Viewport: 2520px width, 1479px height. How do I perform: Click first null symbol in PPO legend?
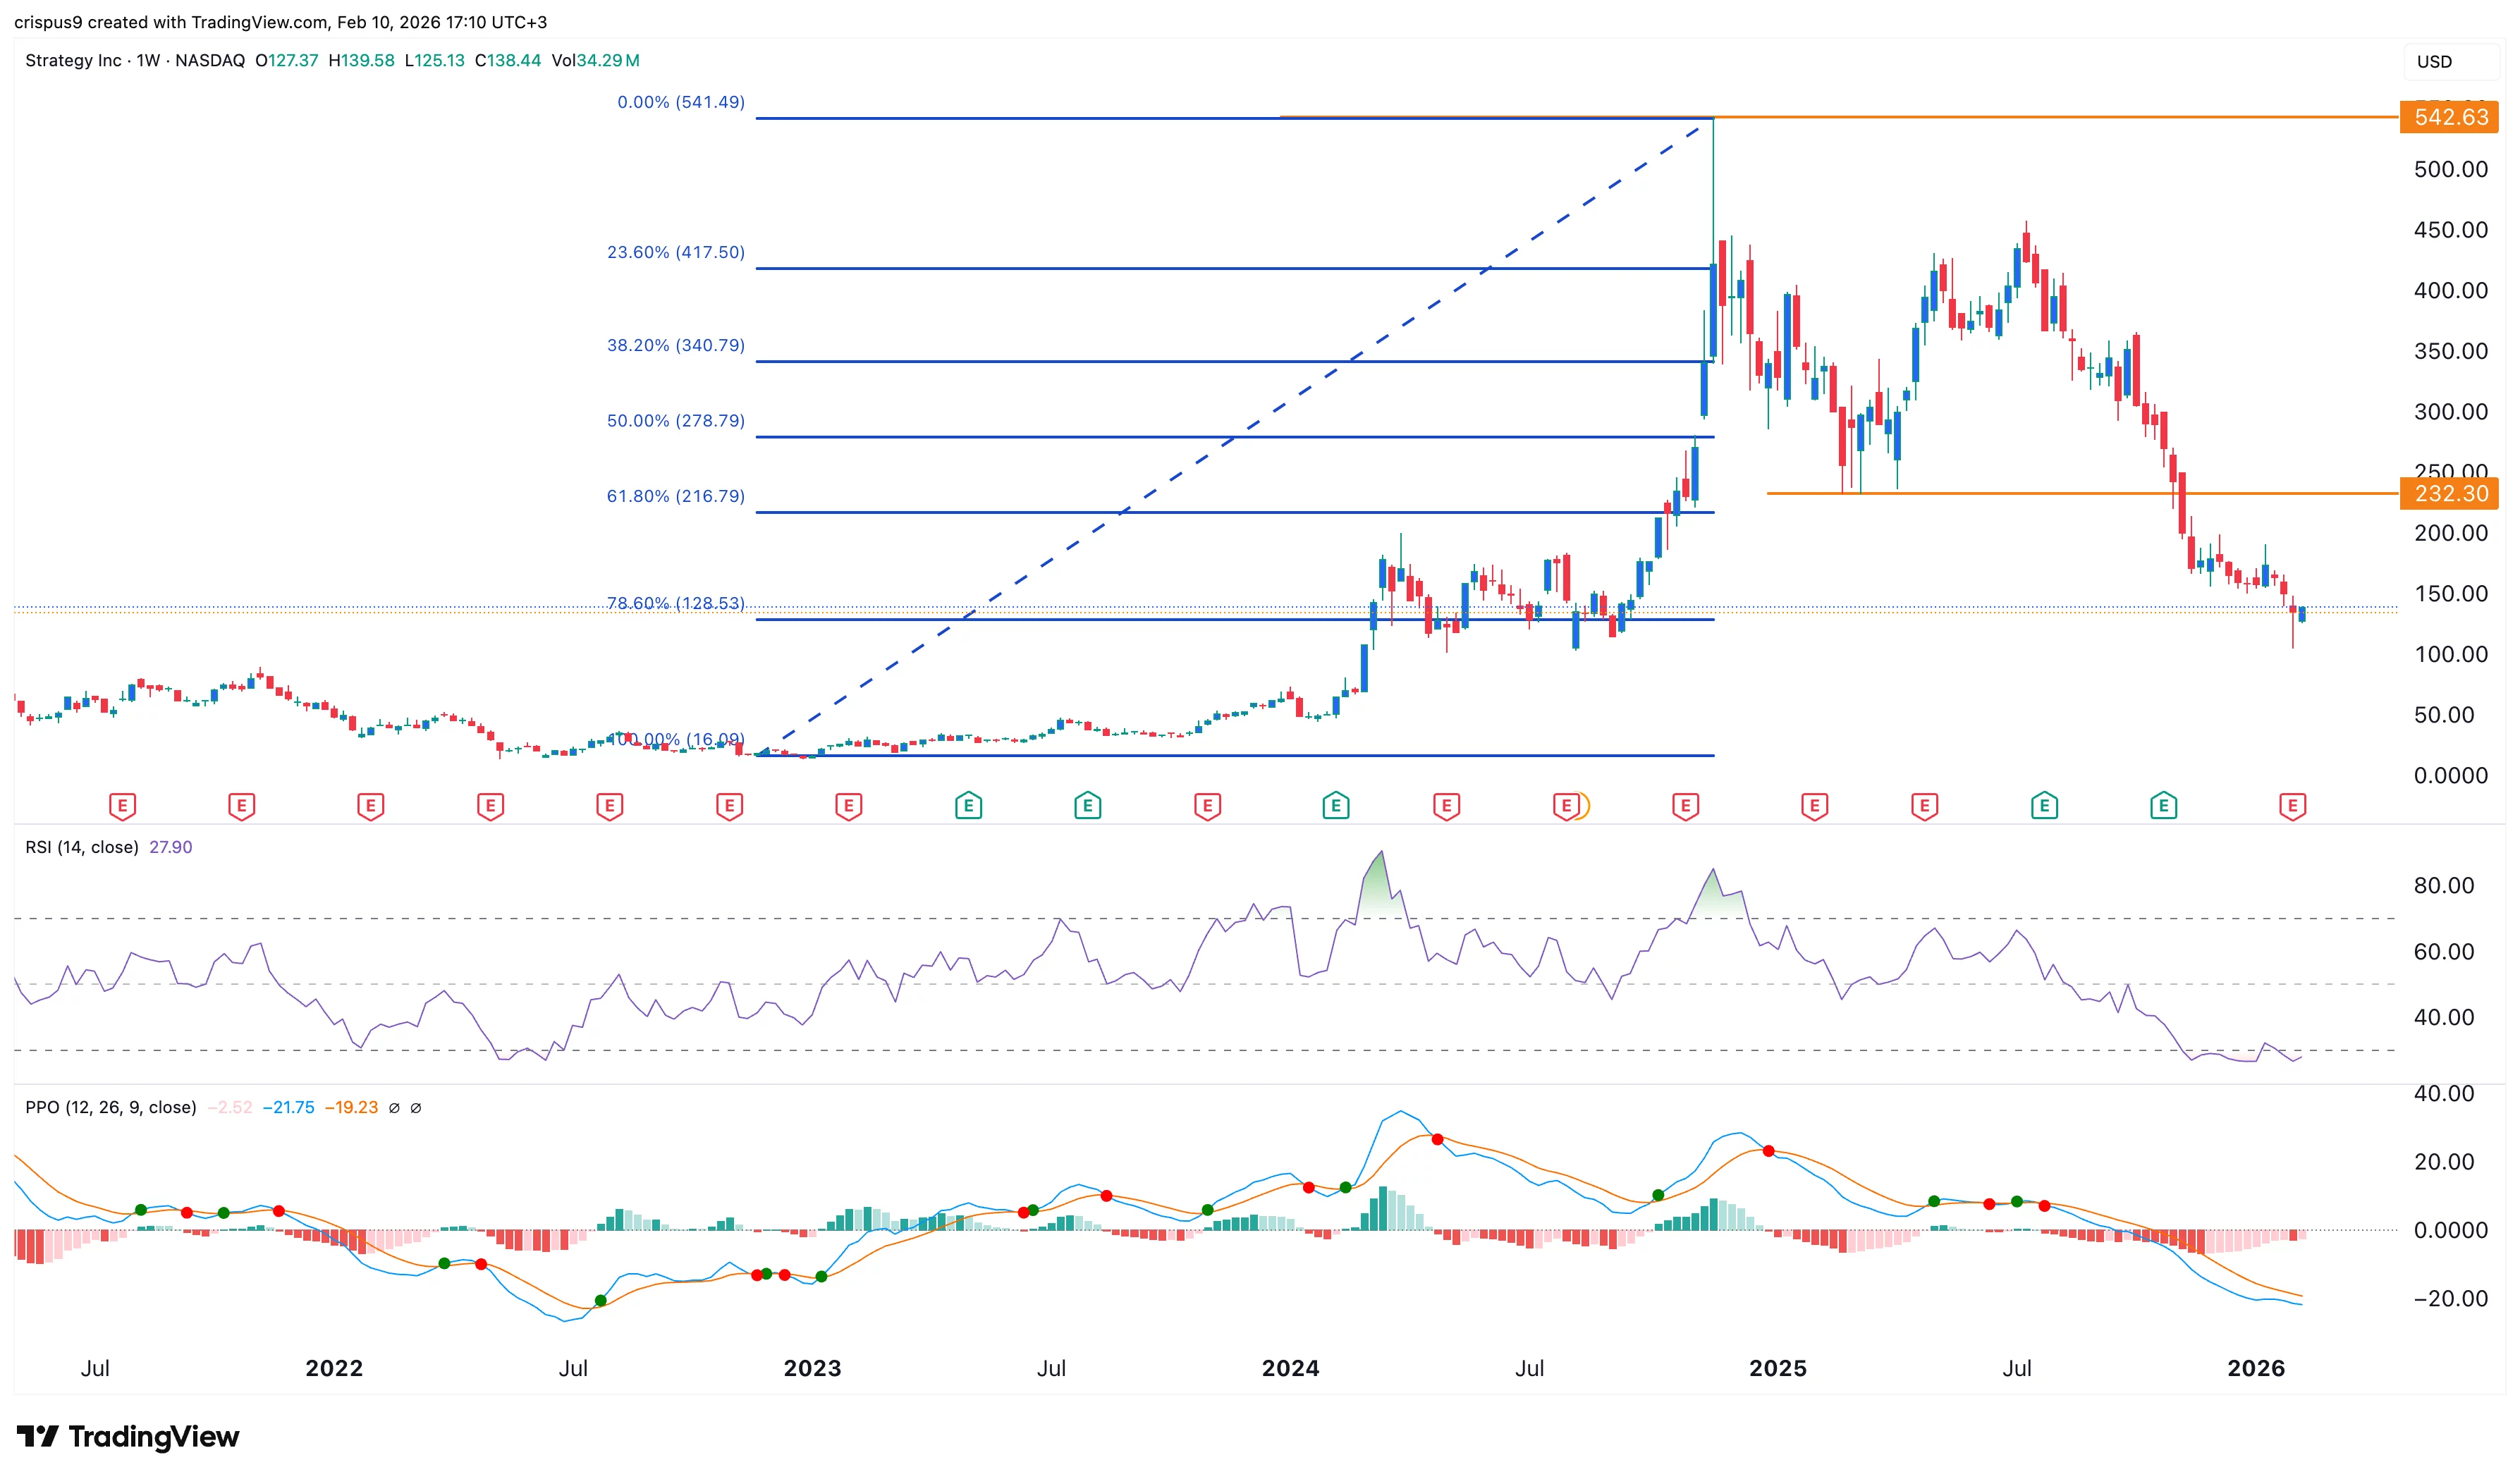coord(394,1108)
